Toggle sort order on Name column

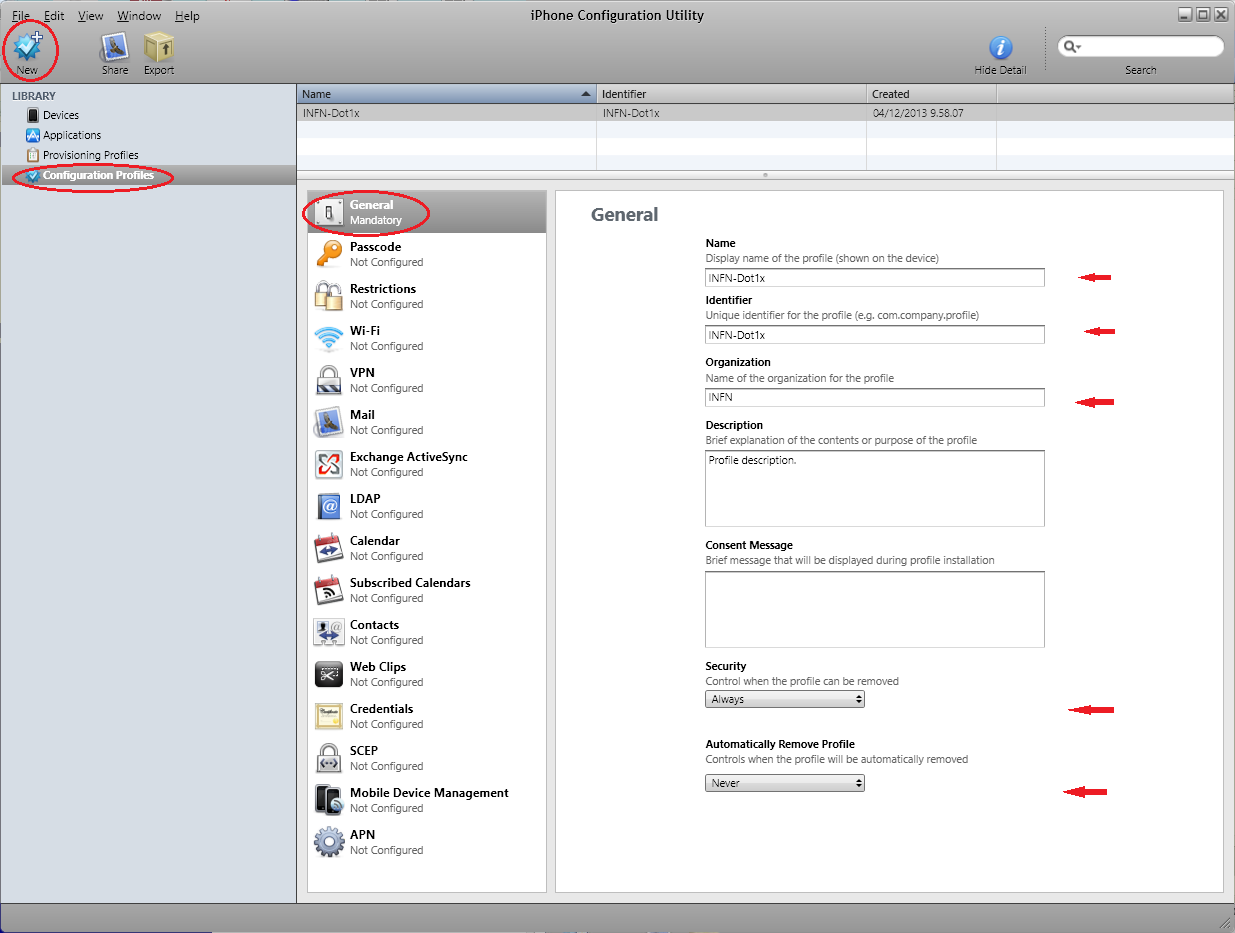tap(586, 94)
